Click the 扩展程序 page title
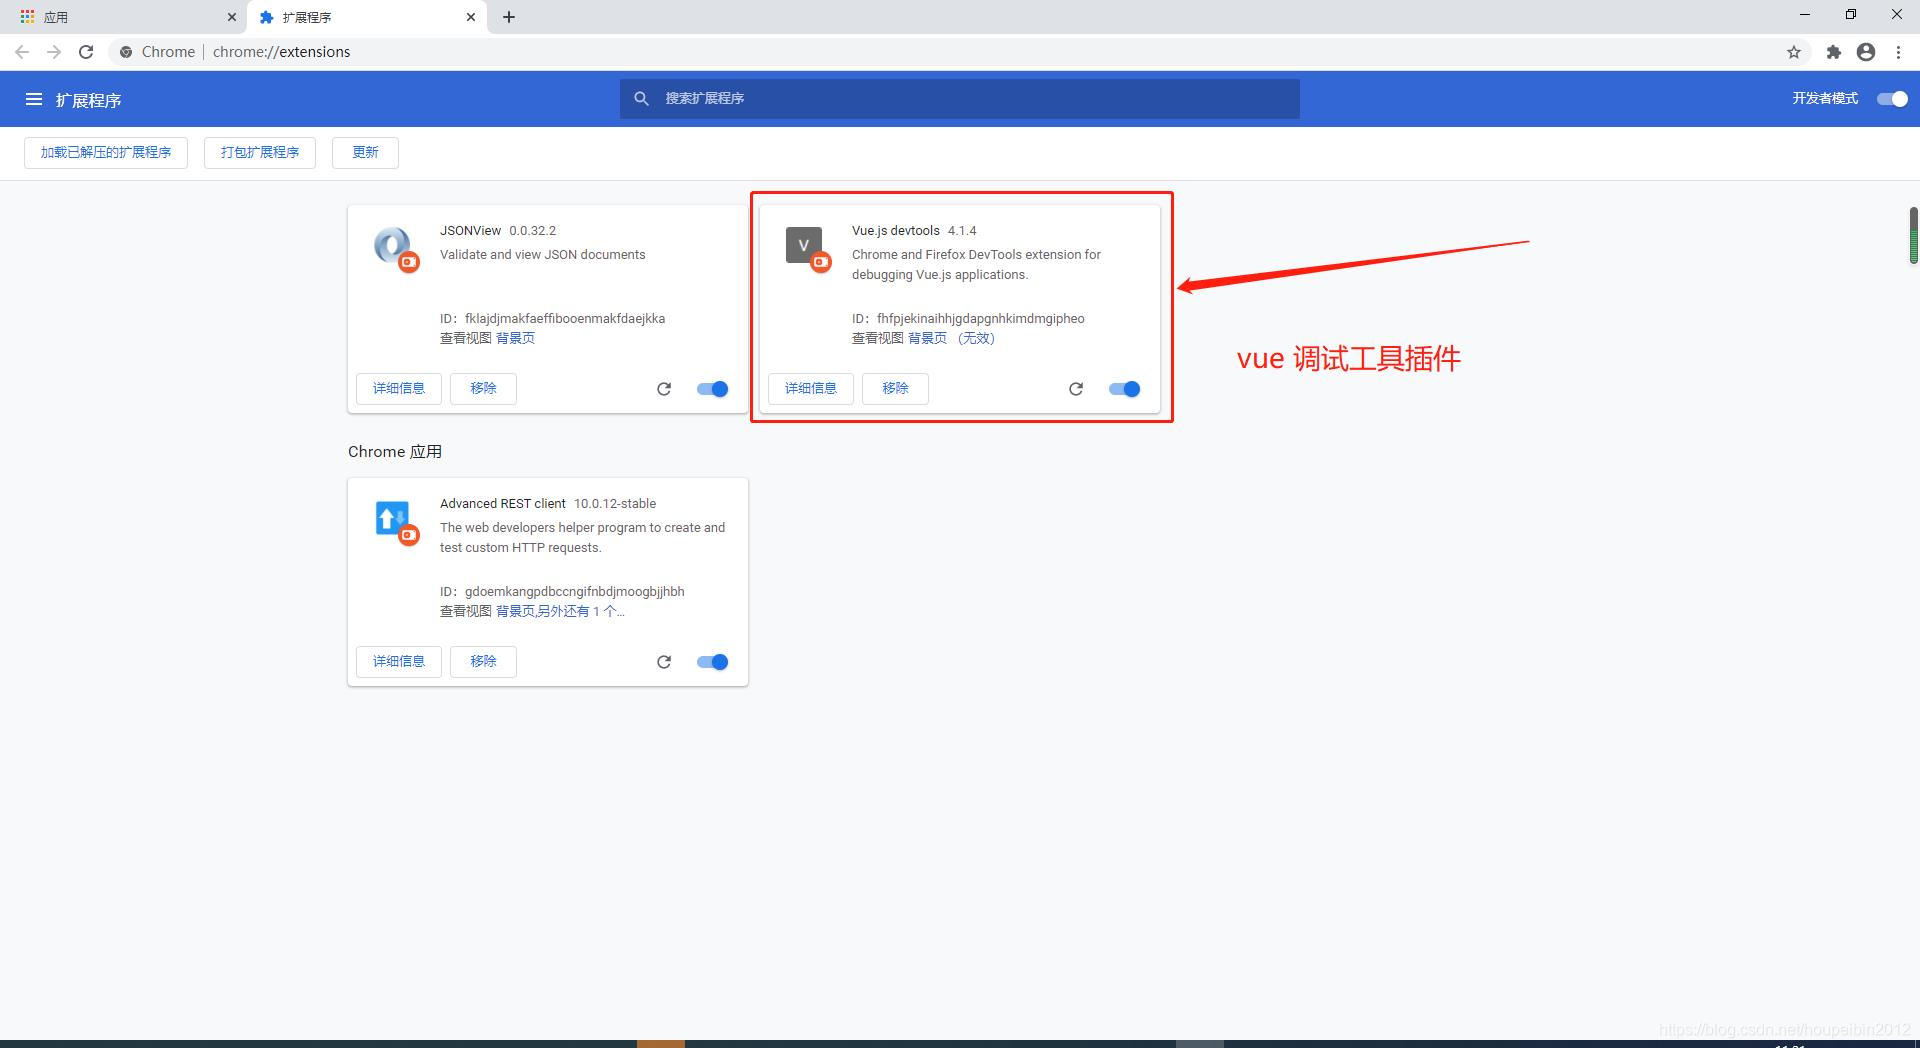Image resolution: width=1920 pixels, height=1048 pixels. click(88, 100)
